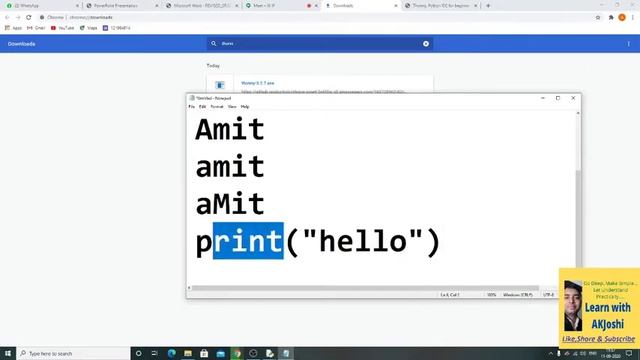Open File Explorer from the taskbar
Screen dimensions: 640x360
(188, 353)
